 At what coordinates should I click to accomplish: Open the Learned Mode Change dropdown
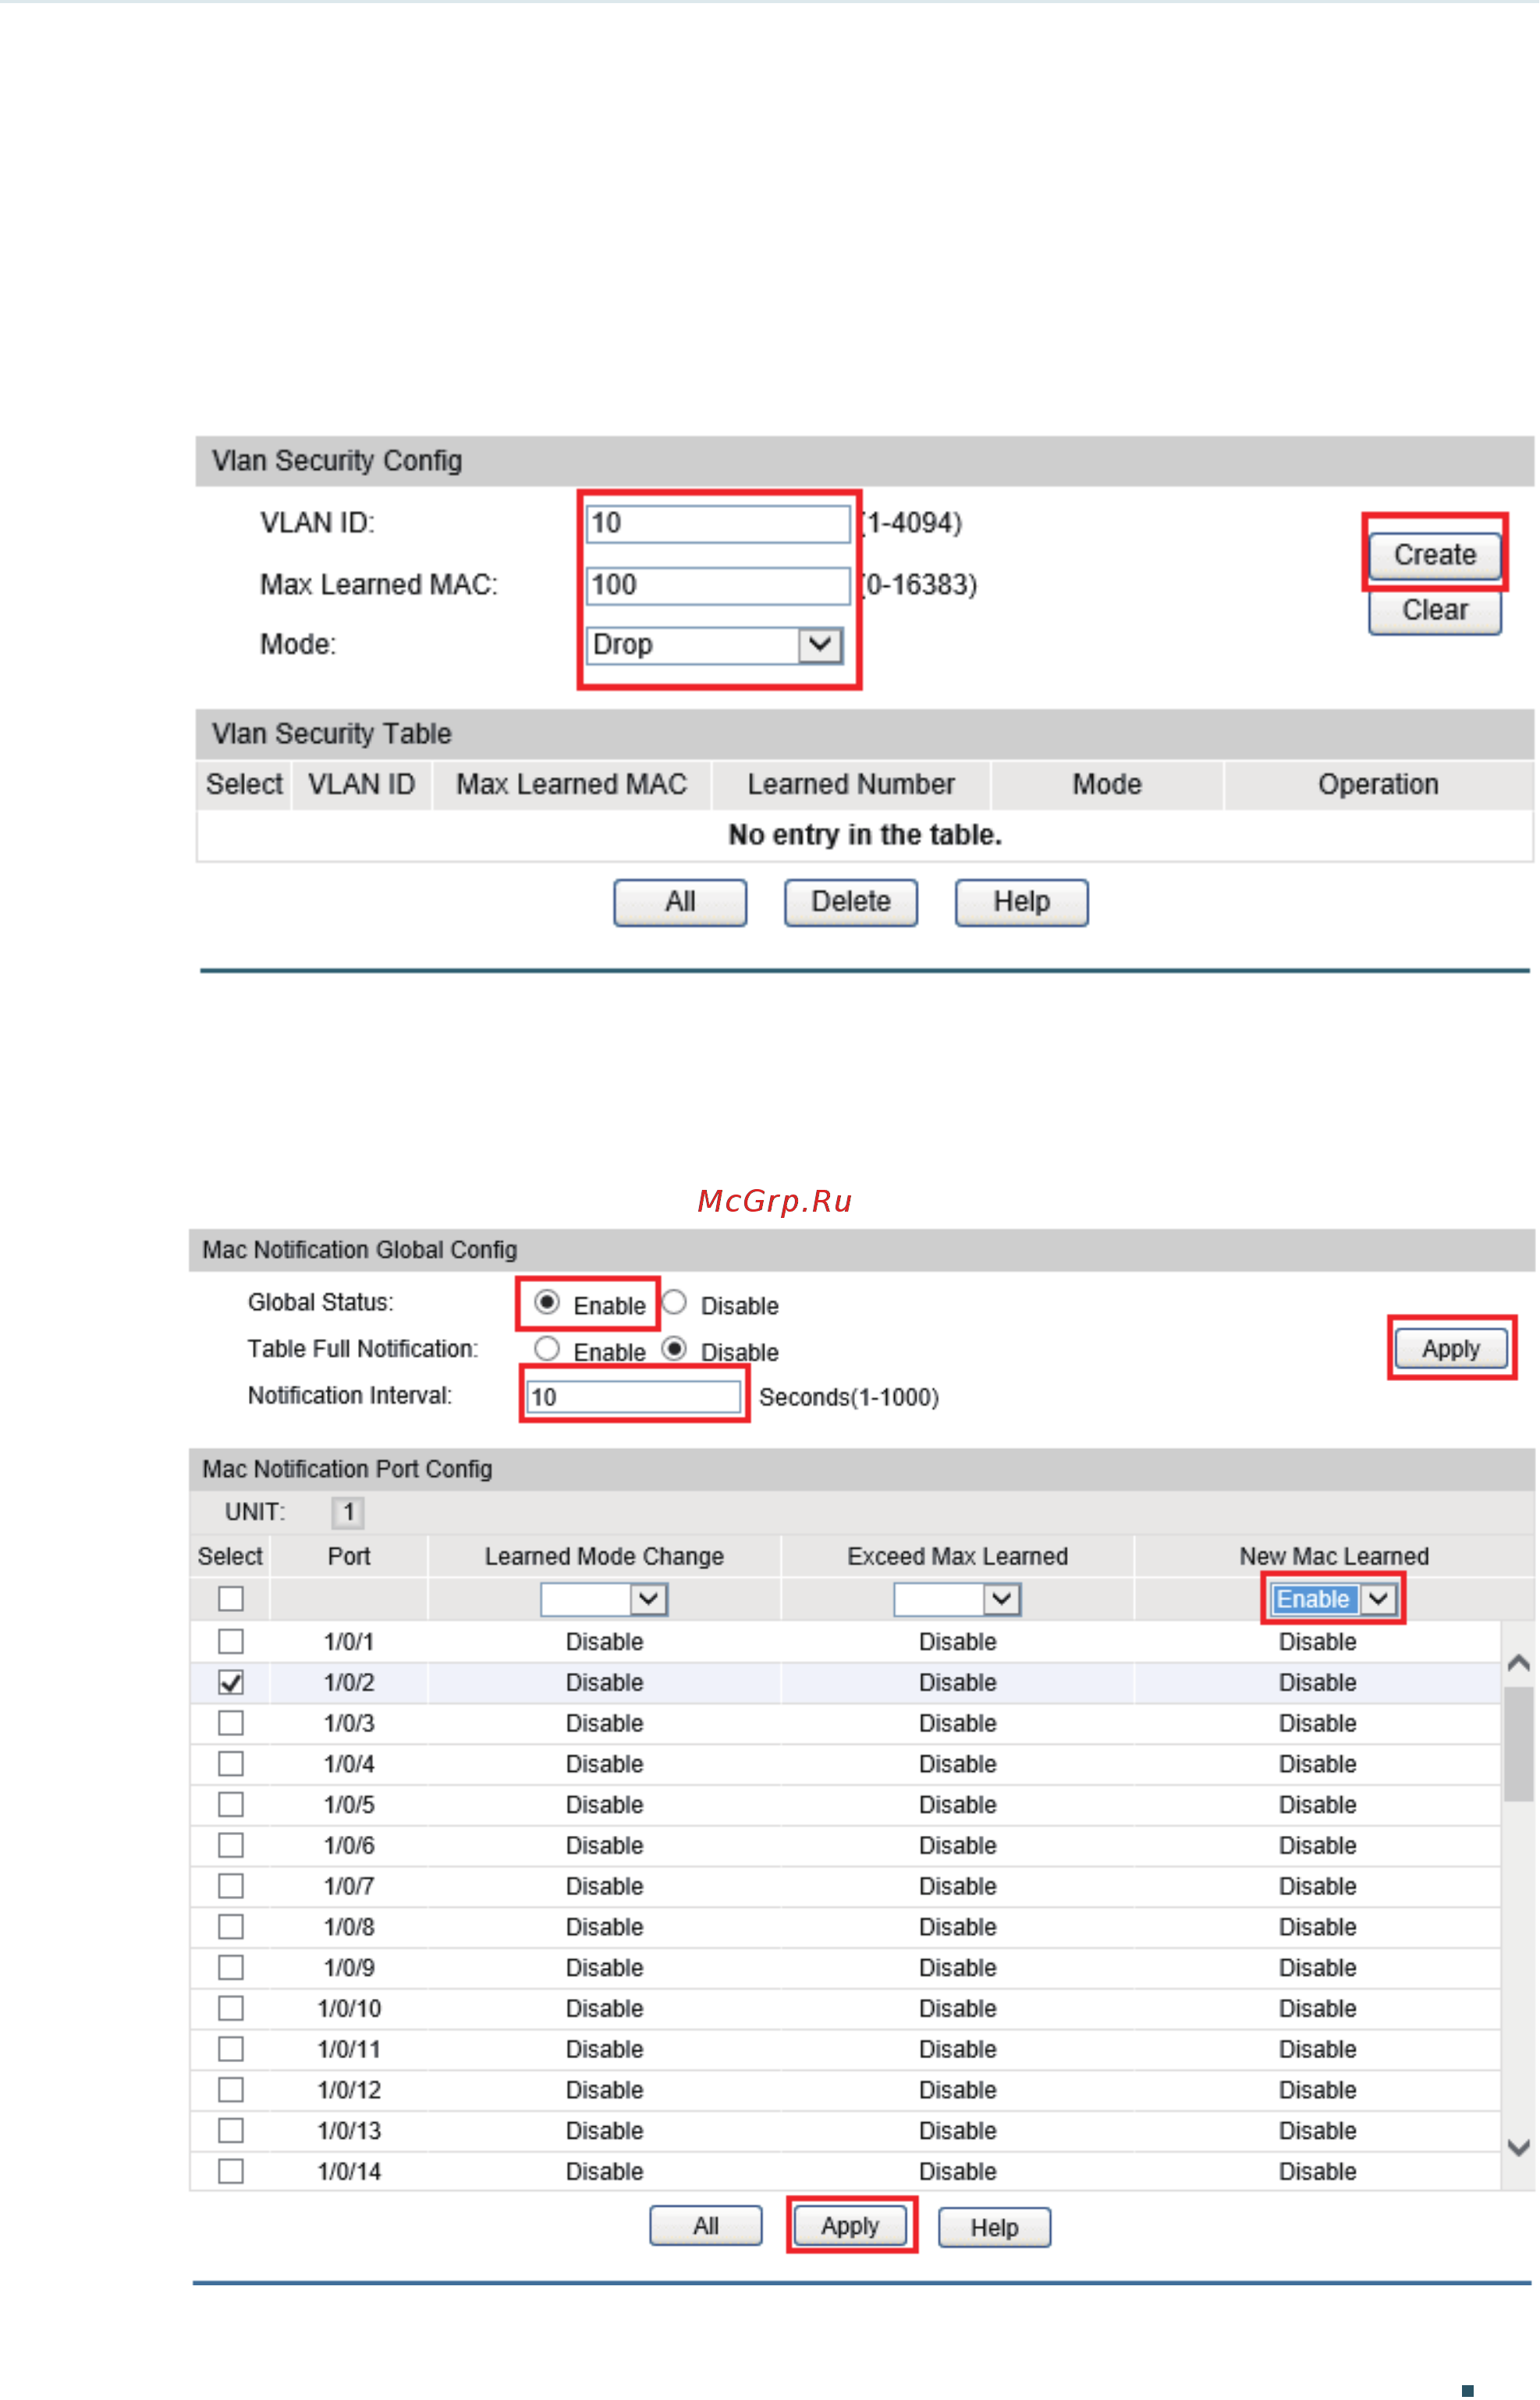coord(604,1599)
